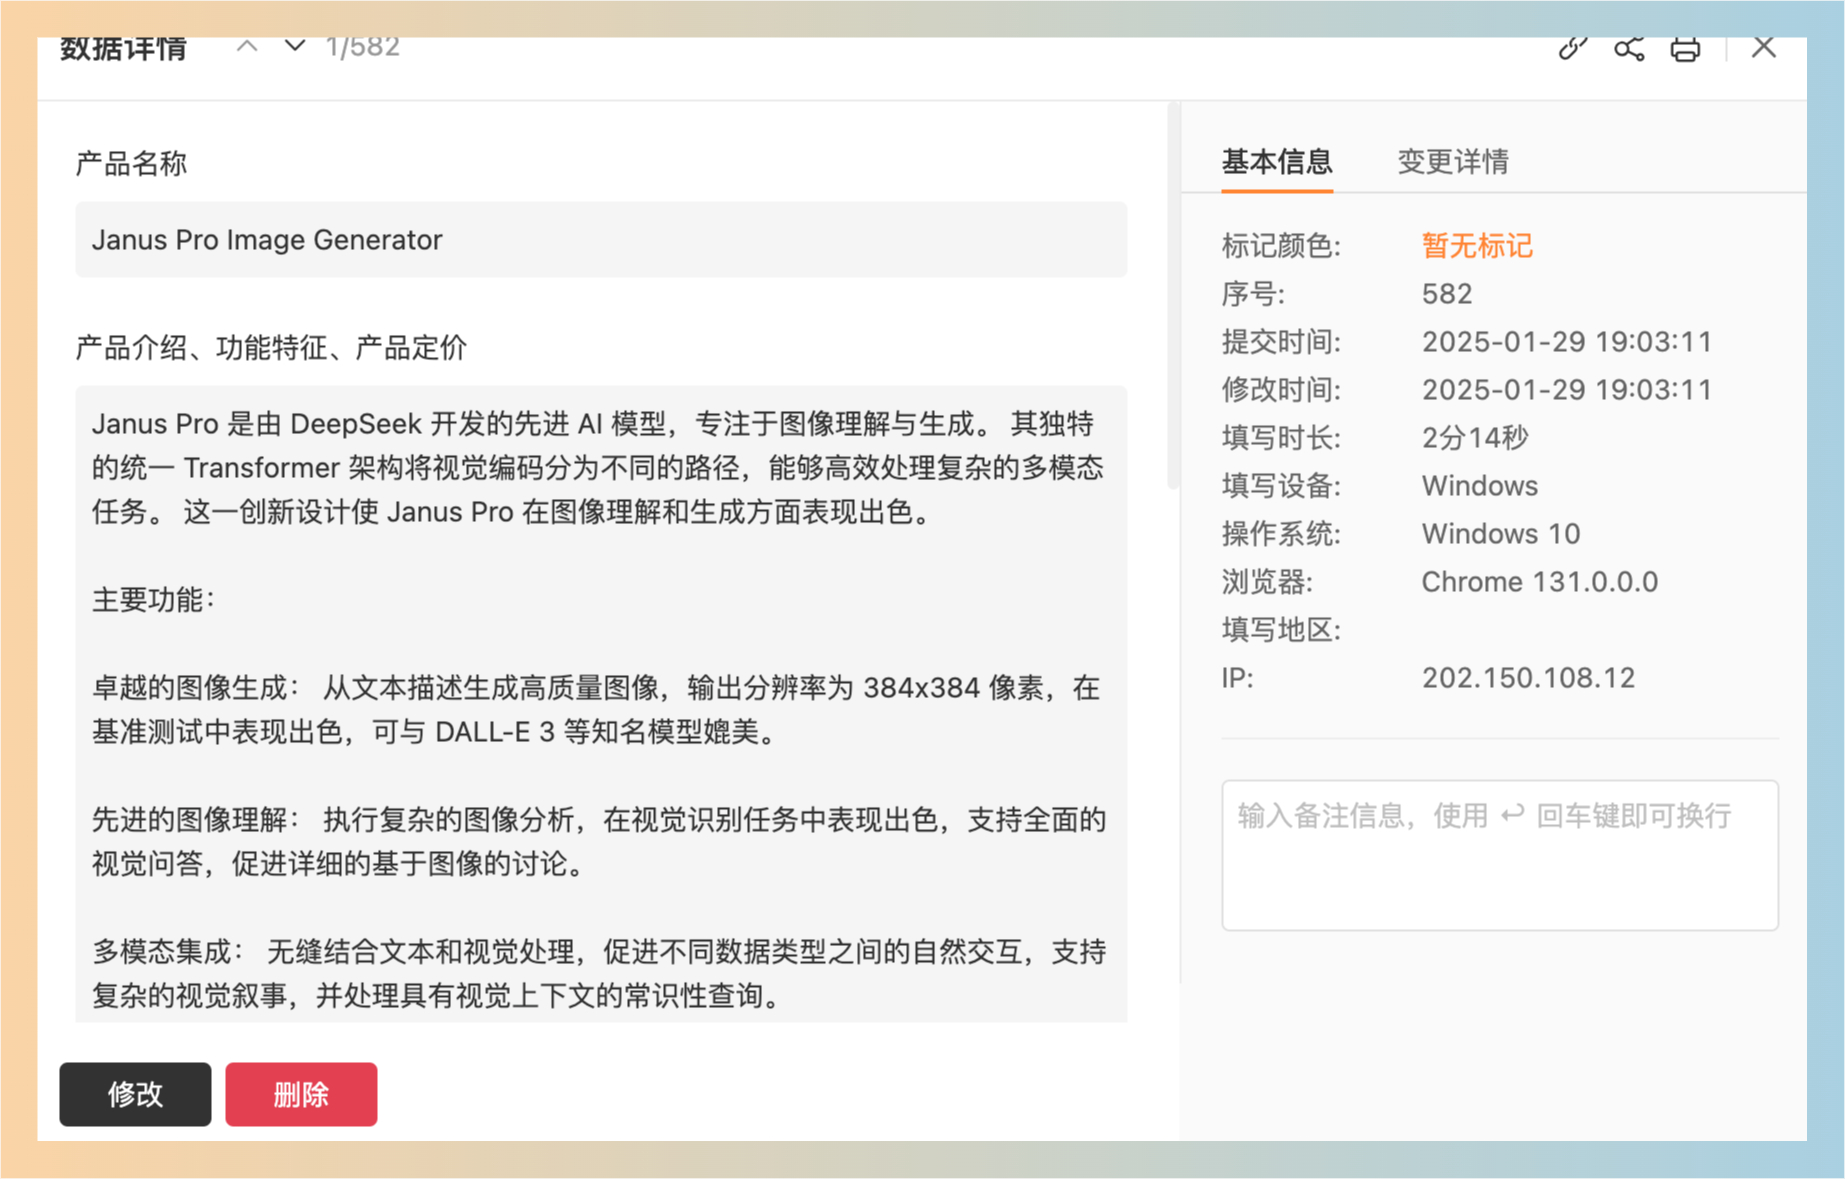1845x1179 pixels.
Task: Click the form content vertical scrollbar
Action: [x=1173, y=300]
